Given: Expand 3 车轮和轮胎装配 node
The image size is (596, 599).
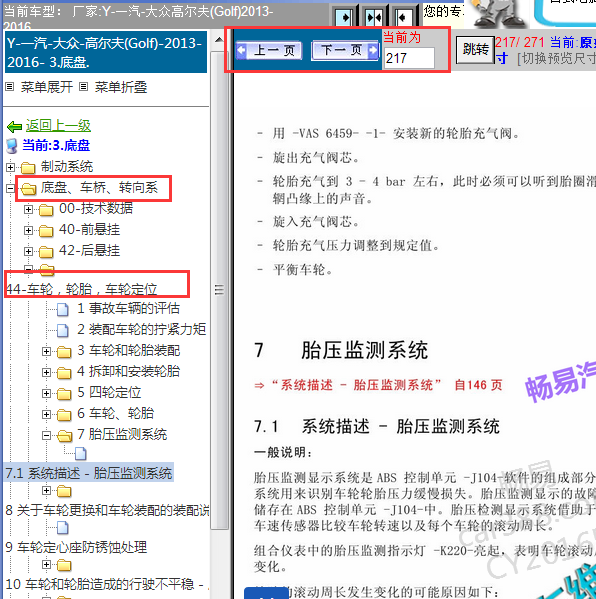Looking at the screenshot, I should [46, 351].
